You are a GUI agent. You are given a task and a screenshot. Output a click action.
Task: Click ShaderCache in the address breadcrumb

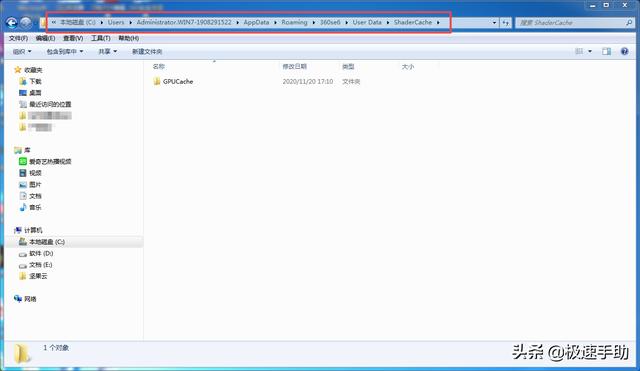coord(413,22)
